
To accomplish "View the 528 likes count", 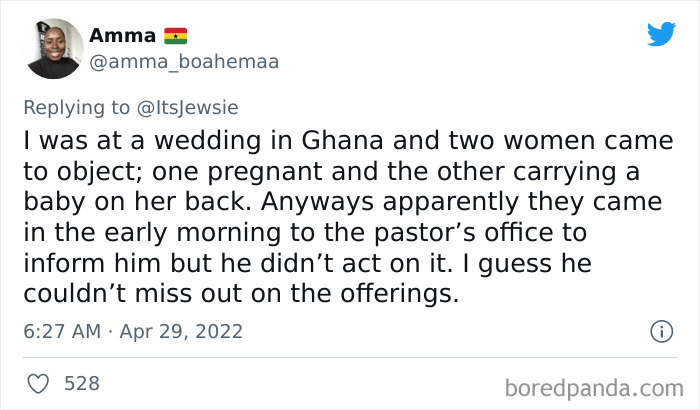I will (x=81, y=383).
